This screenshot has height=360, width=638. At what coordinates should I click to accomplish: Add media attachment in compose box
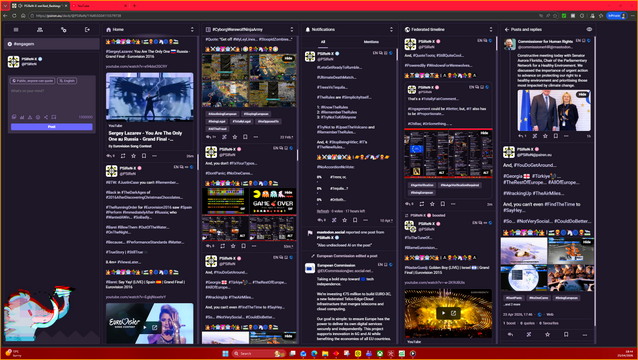[14, 117]
